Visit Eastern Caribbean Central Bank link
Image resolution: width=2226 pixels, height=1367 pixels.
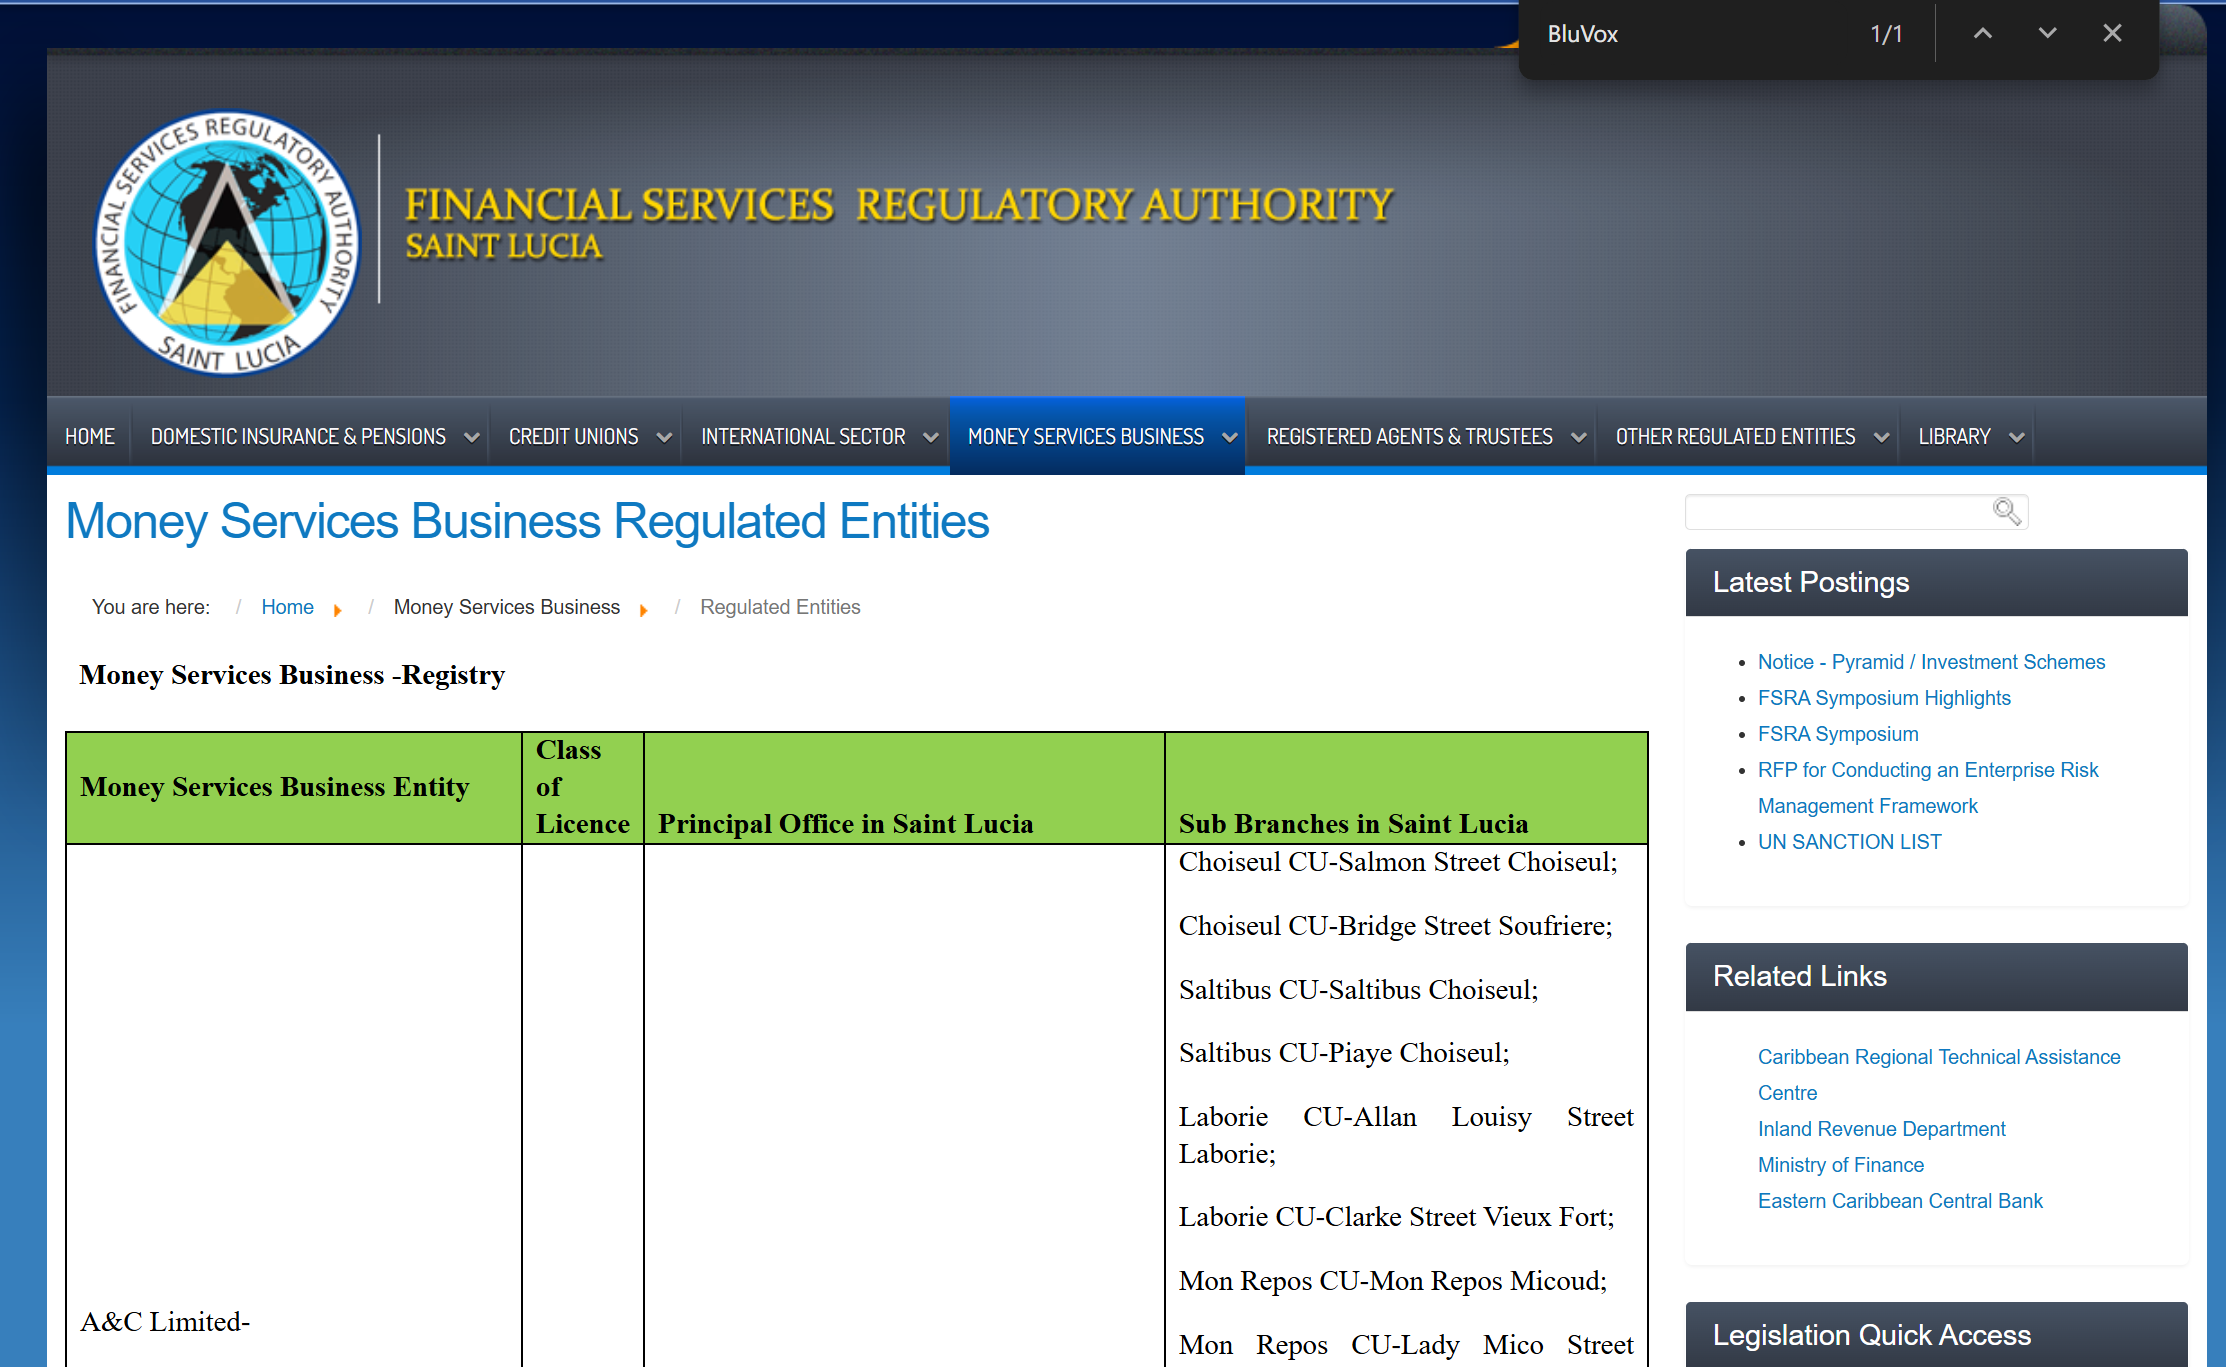click(1900, 1201)
